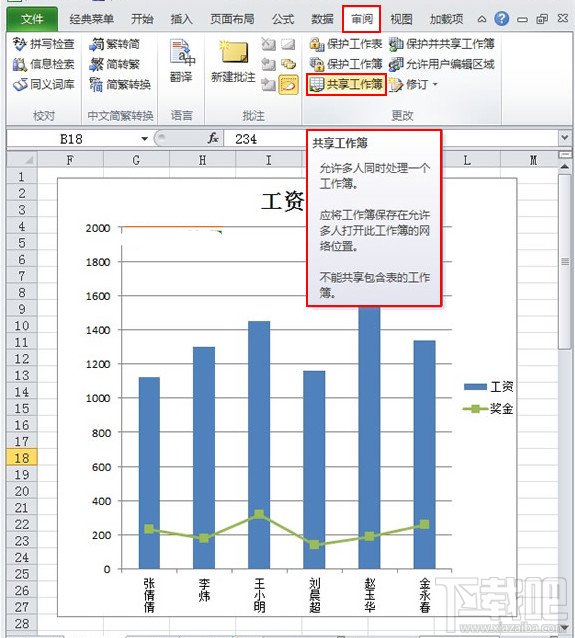This screenshot has width=575, height=638.
Task: Click 保护并共享工作簿
Action: [442, 44]
